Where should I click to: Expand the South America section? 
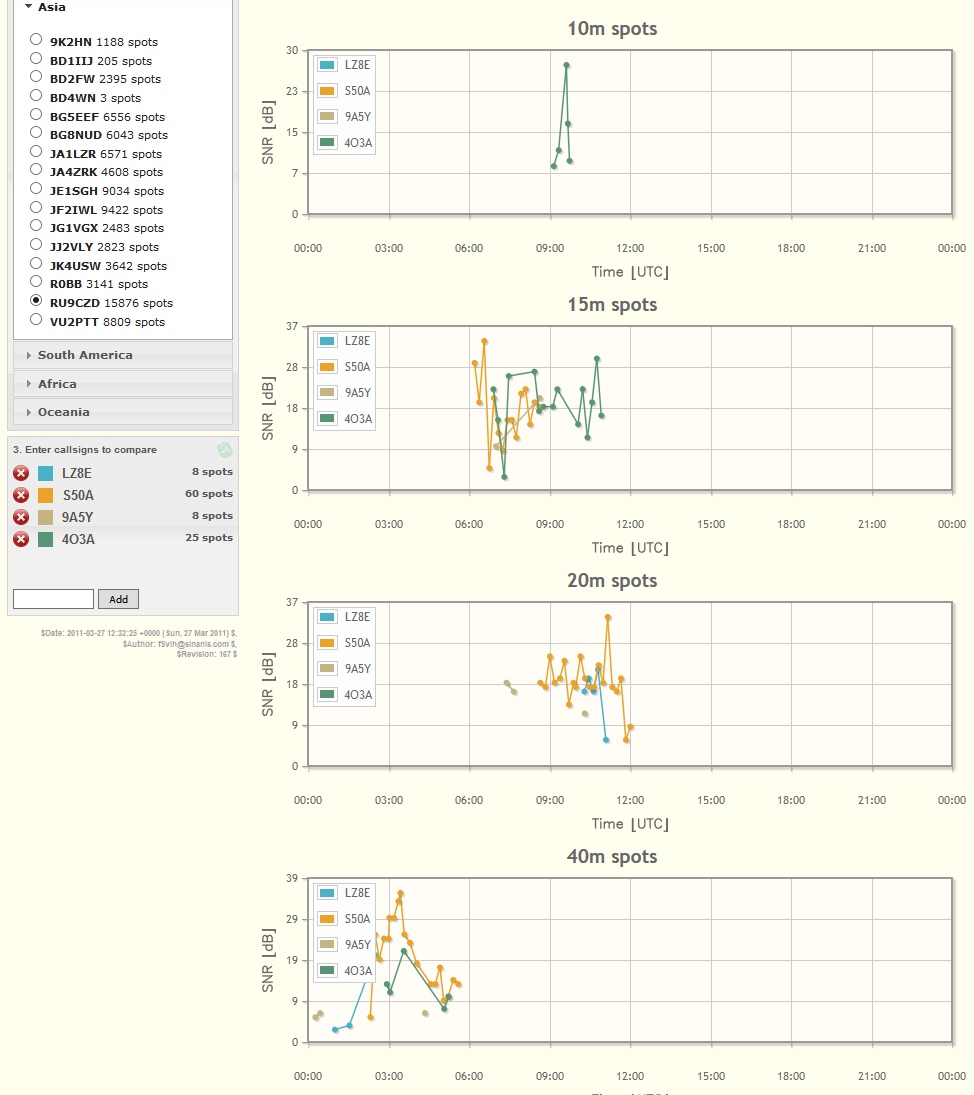(x=85, y=355)
